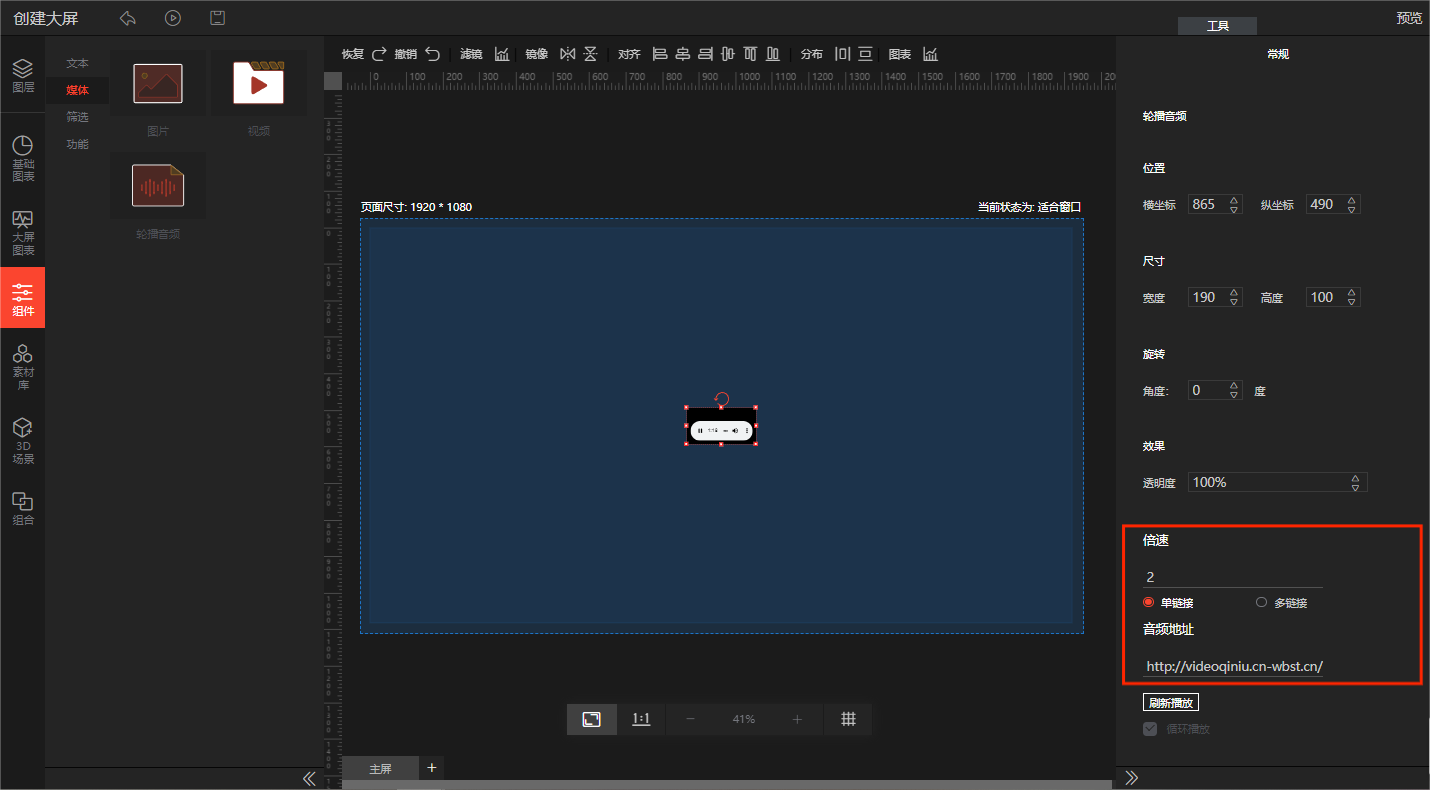Image resolution: width=1430 pixels, height=790 pixels.
Task: Switch to the 筛选 component category
Action: tap(77, 117)
